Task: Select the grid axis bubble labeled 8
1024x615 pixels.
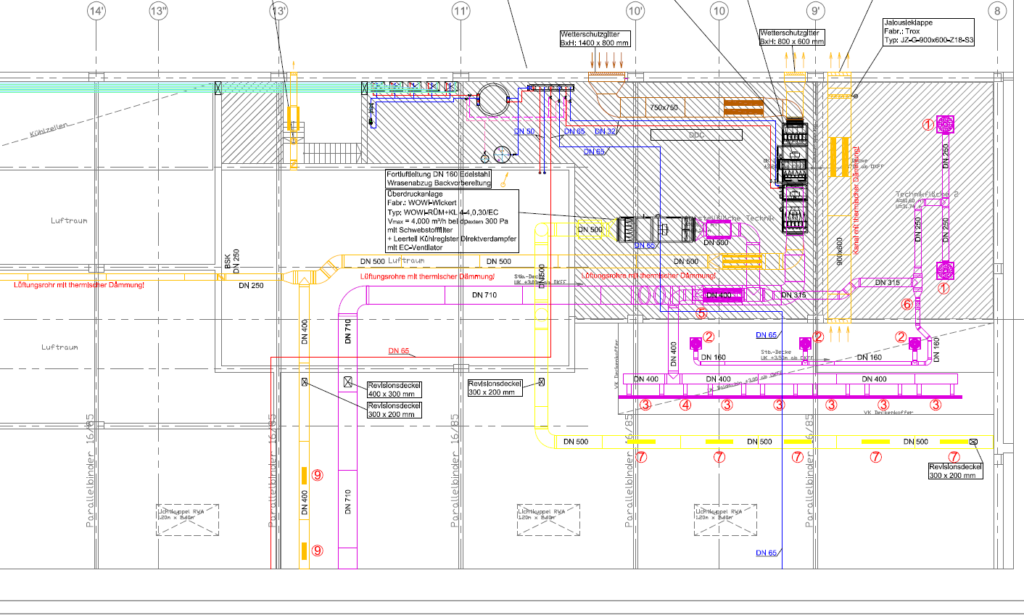Action: tap(996, 11)
